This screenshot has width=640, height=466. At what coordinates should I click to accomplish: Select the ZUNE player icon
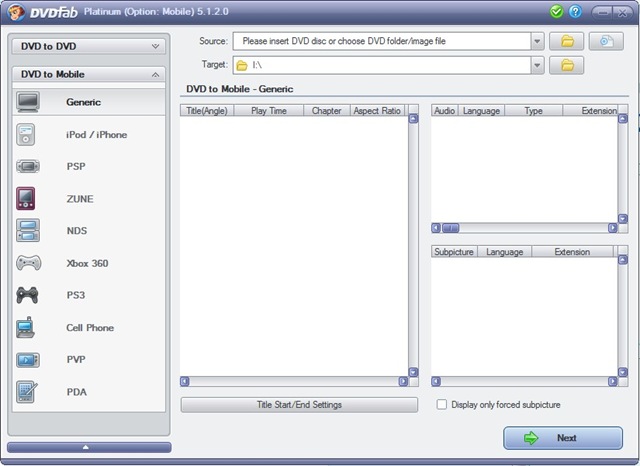click(x=26, y=199)
